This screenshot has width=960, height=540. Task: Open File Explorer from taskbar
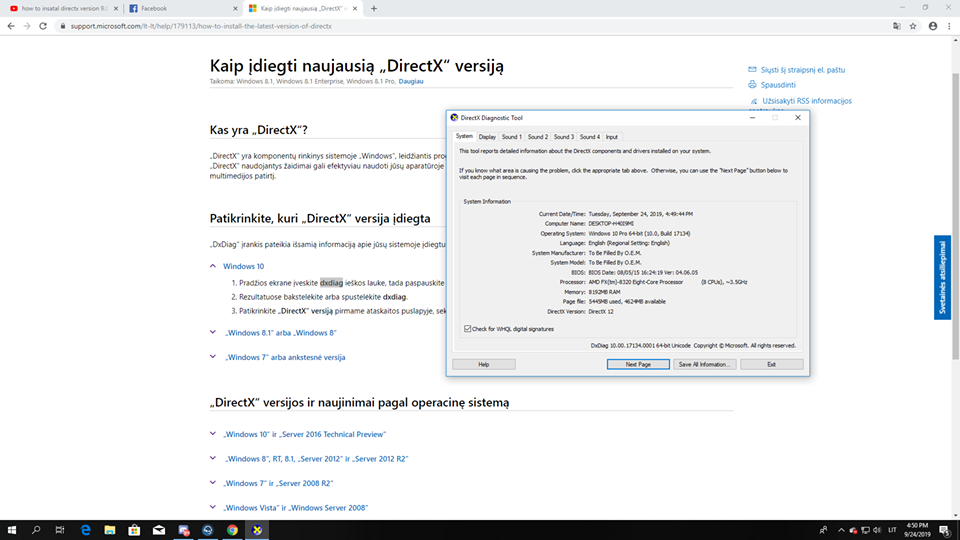110,530
